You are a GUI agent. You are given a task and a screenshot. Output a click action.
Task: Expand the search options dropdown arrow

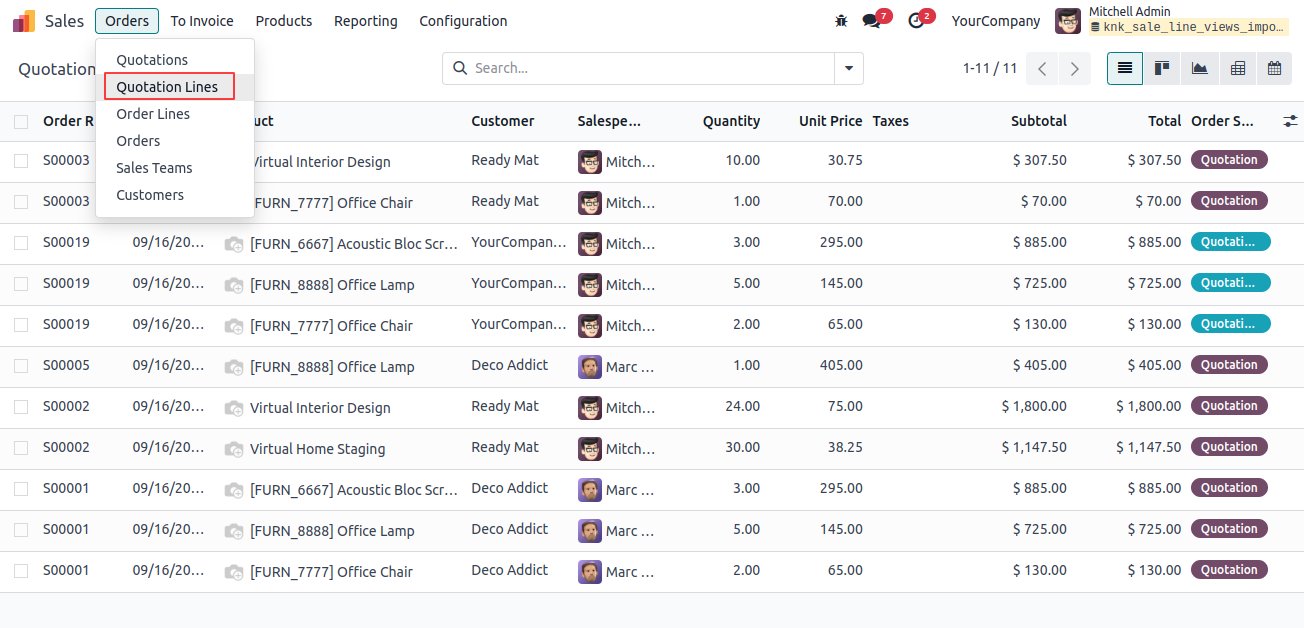pos(848,68)
